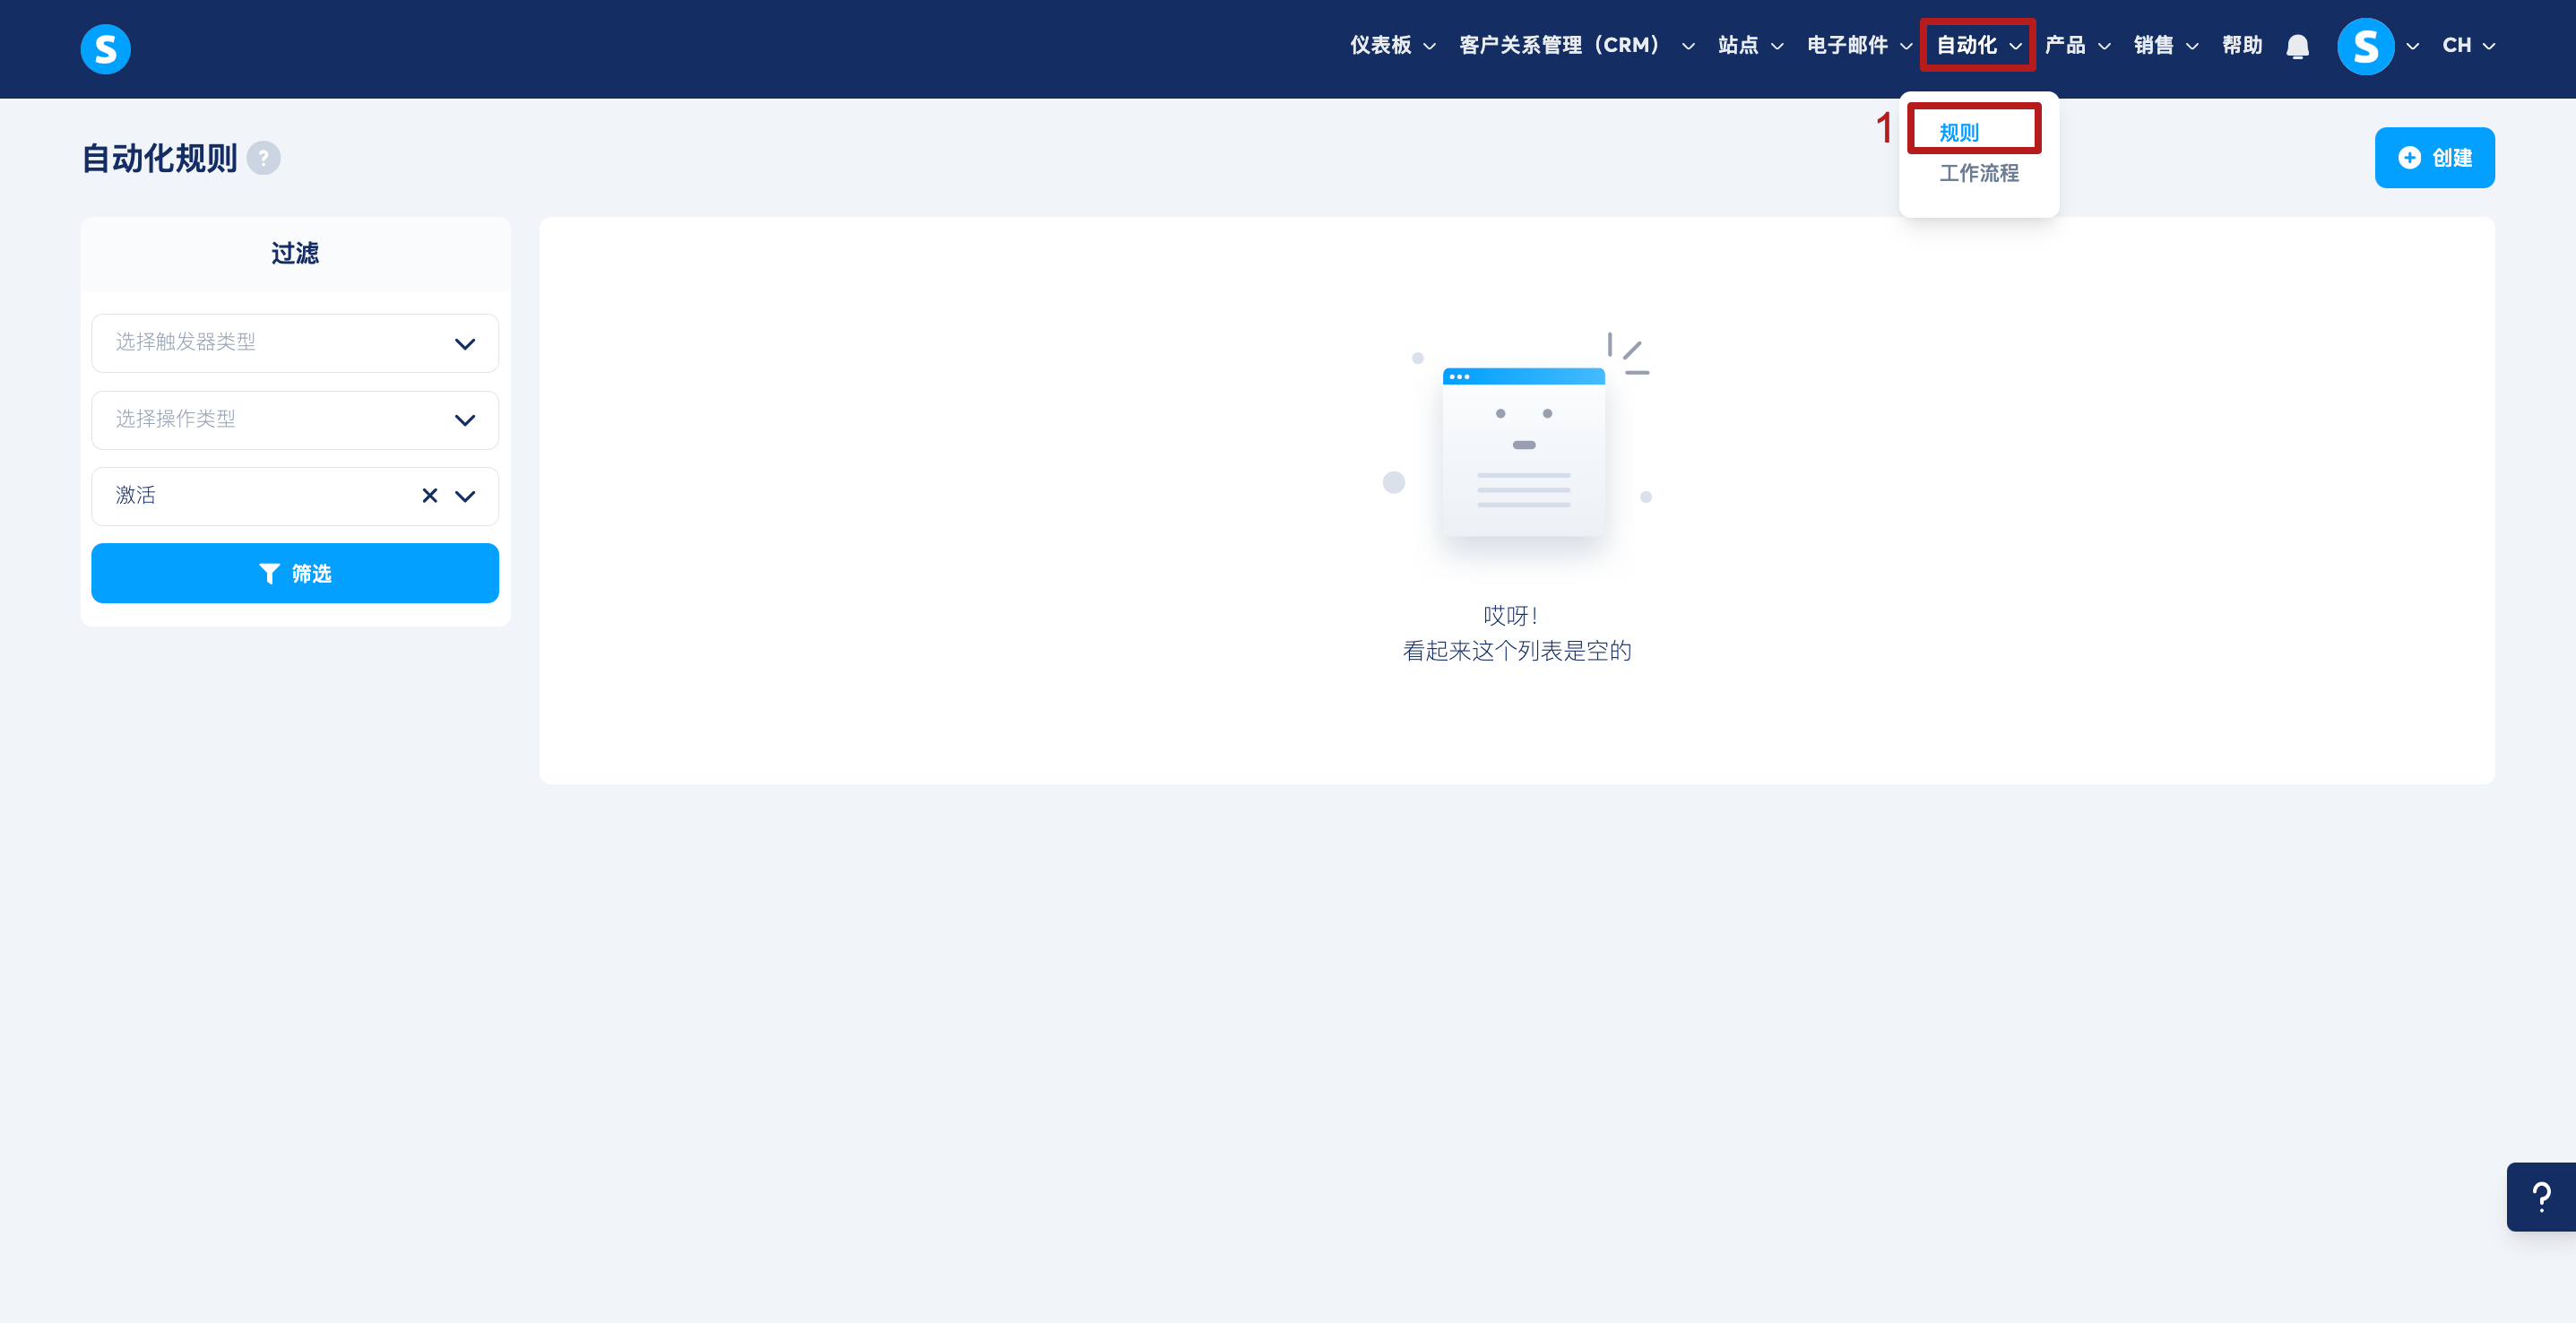
Task: Click the plus icon on the 创建 button
Action: tap(2409, 158)
